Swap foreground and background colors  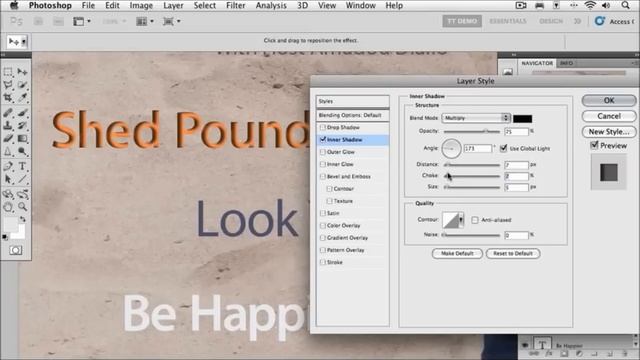click(22, 220)
